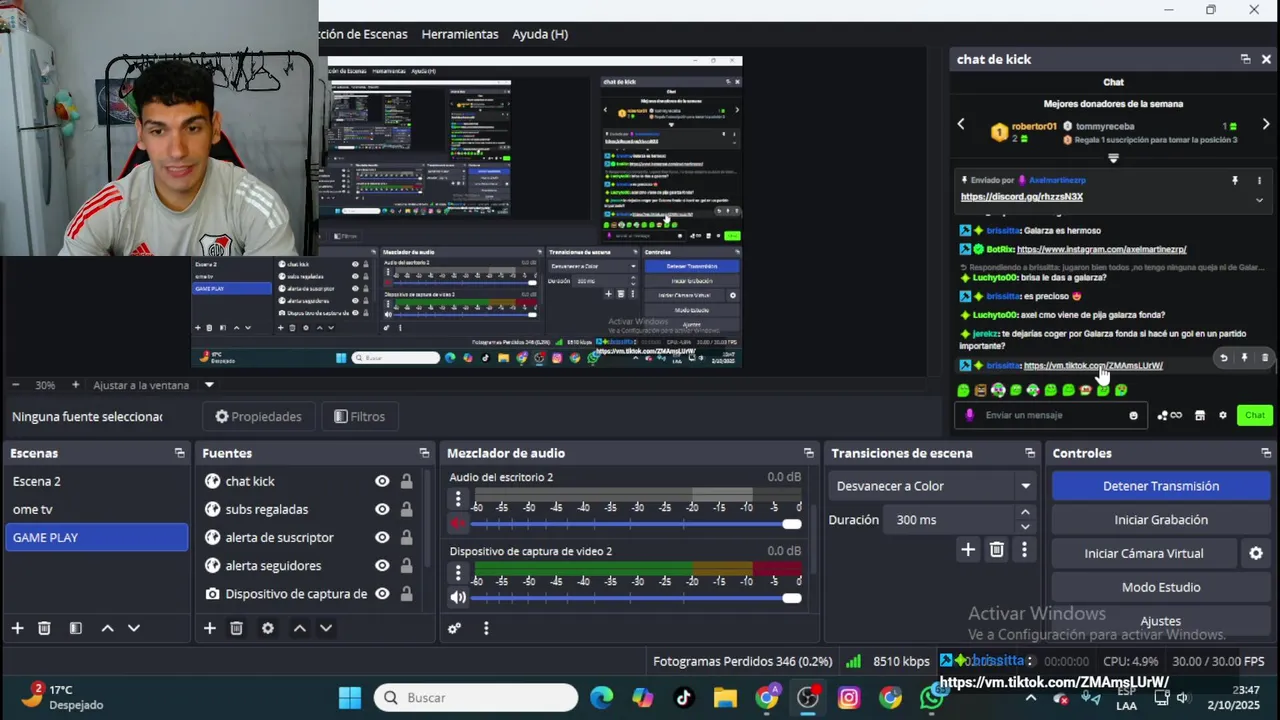
Task: Add a scene transition with plus icon
Action: pyautogui.click(x=967, y=549)
